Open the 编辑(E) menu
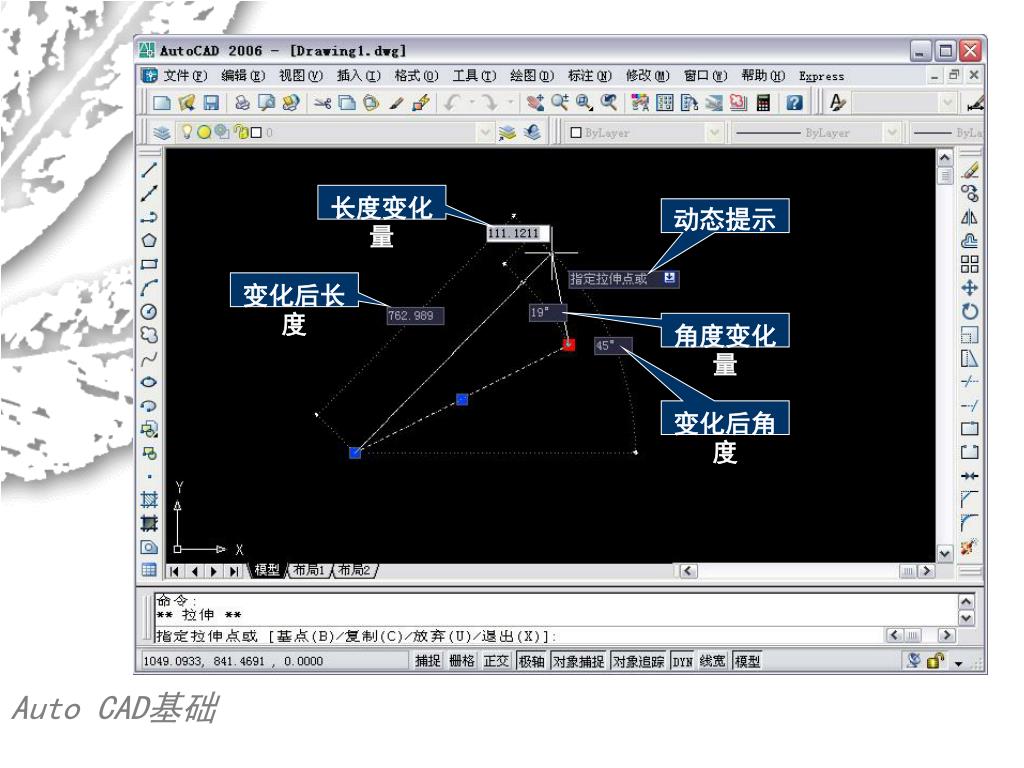This screenshot has height=768, width=1024. click(242, 76)
